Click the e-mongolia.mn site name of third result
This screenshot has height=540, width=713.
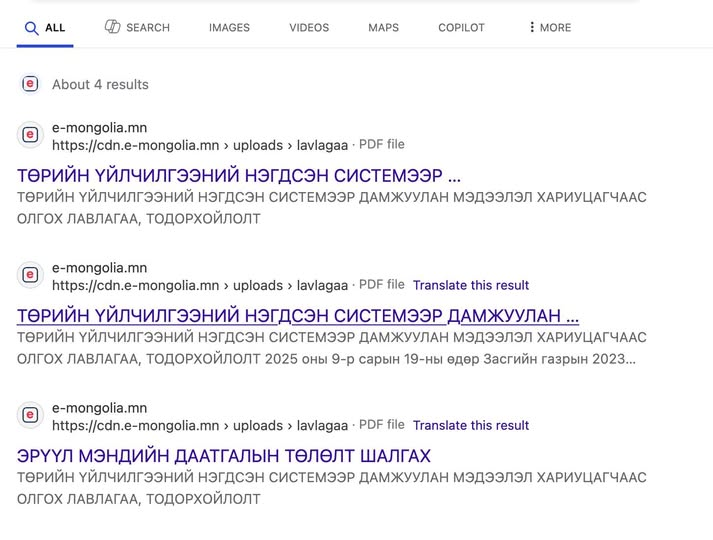tap(99, 408)
